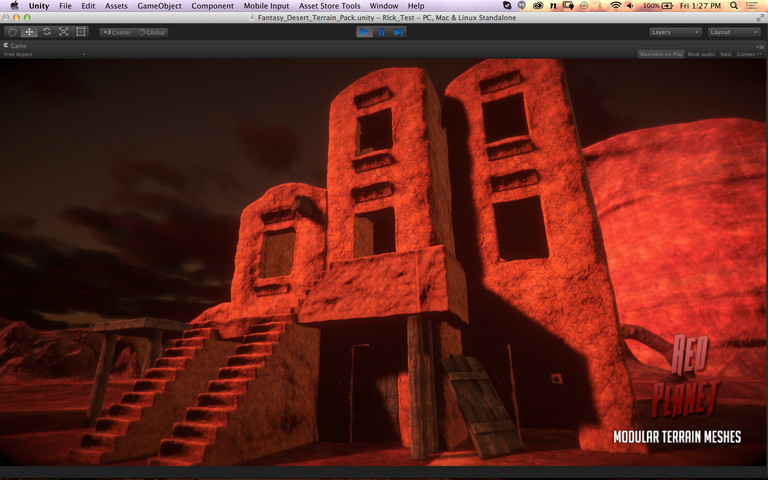Open Notification Center icon
The height and width of the screenshot is (480, 768).
click(x=753, y=6)
